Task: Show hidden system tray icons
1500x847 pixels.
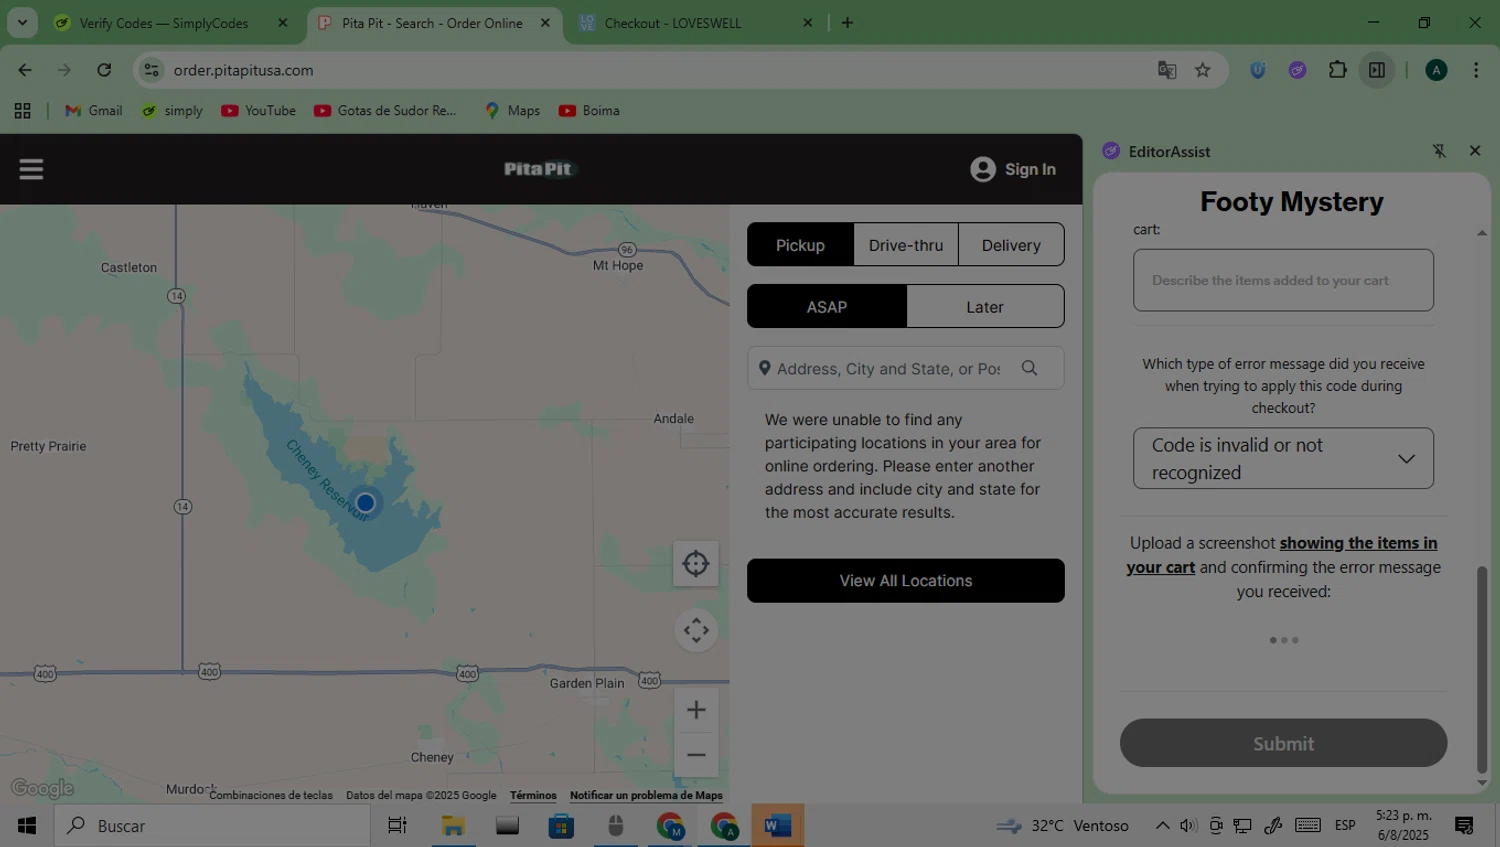Action: click(x=1162, y=826)
